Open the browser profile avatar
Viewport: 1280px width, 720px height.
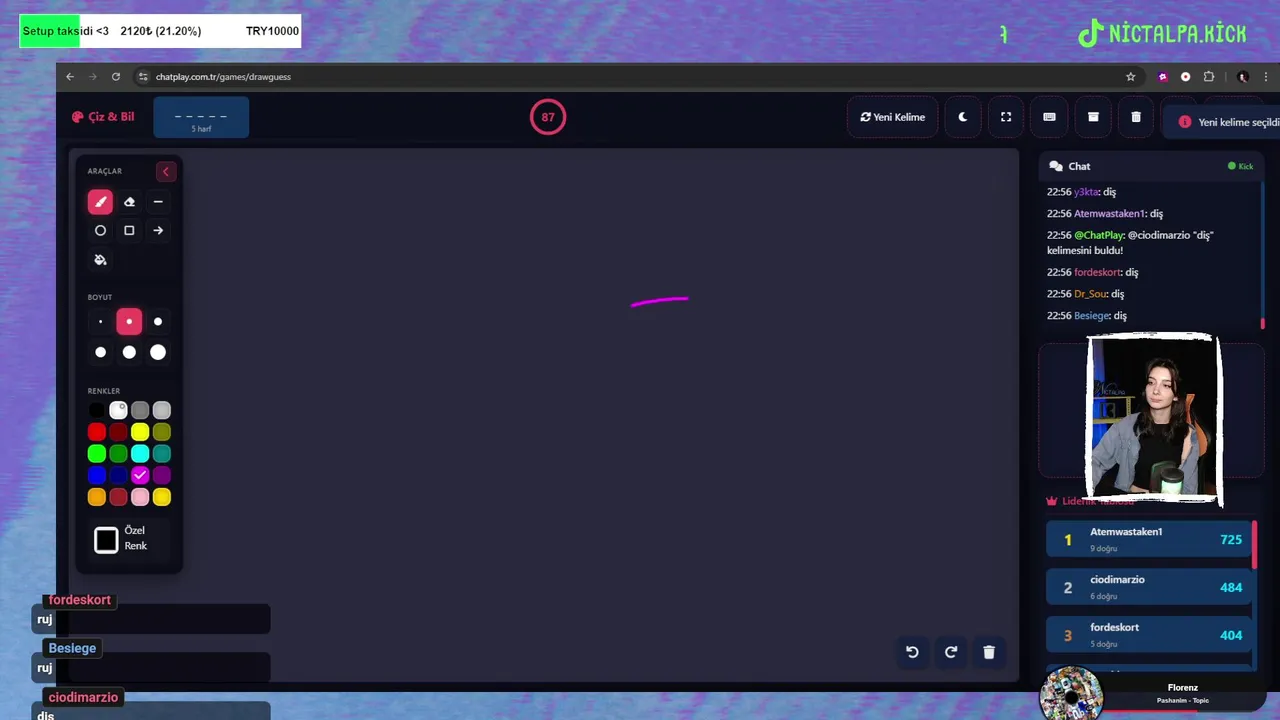(x=1243, y=77)
